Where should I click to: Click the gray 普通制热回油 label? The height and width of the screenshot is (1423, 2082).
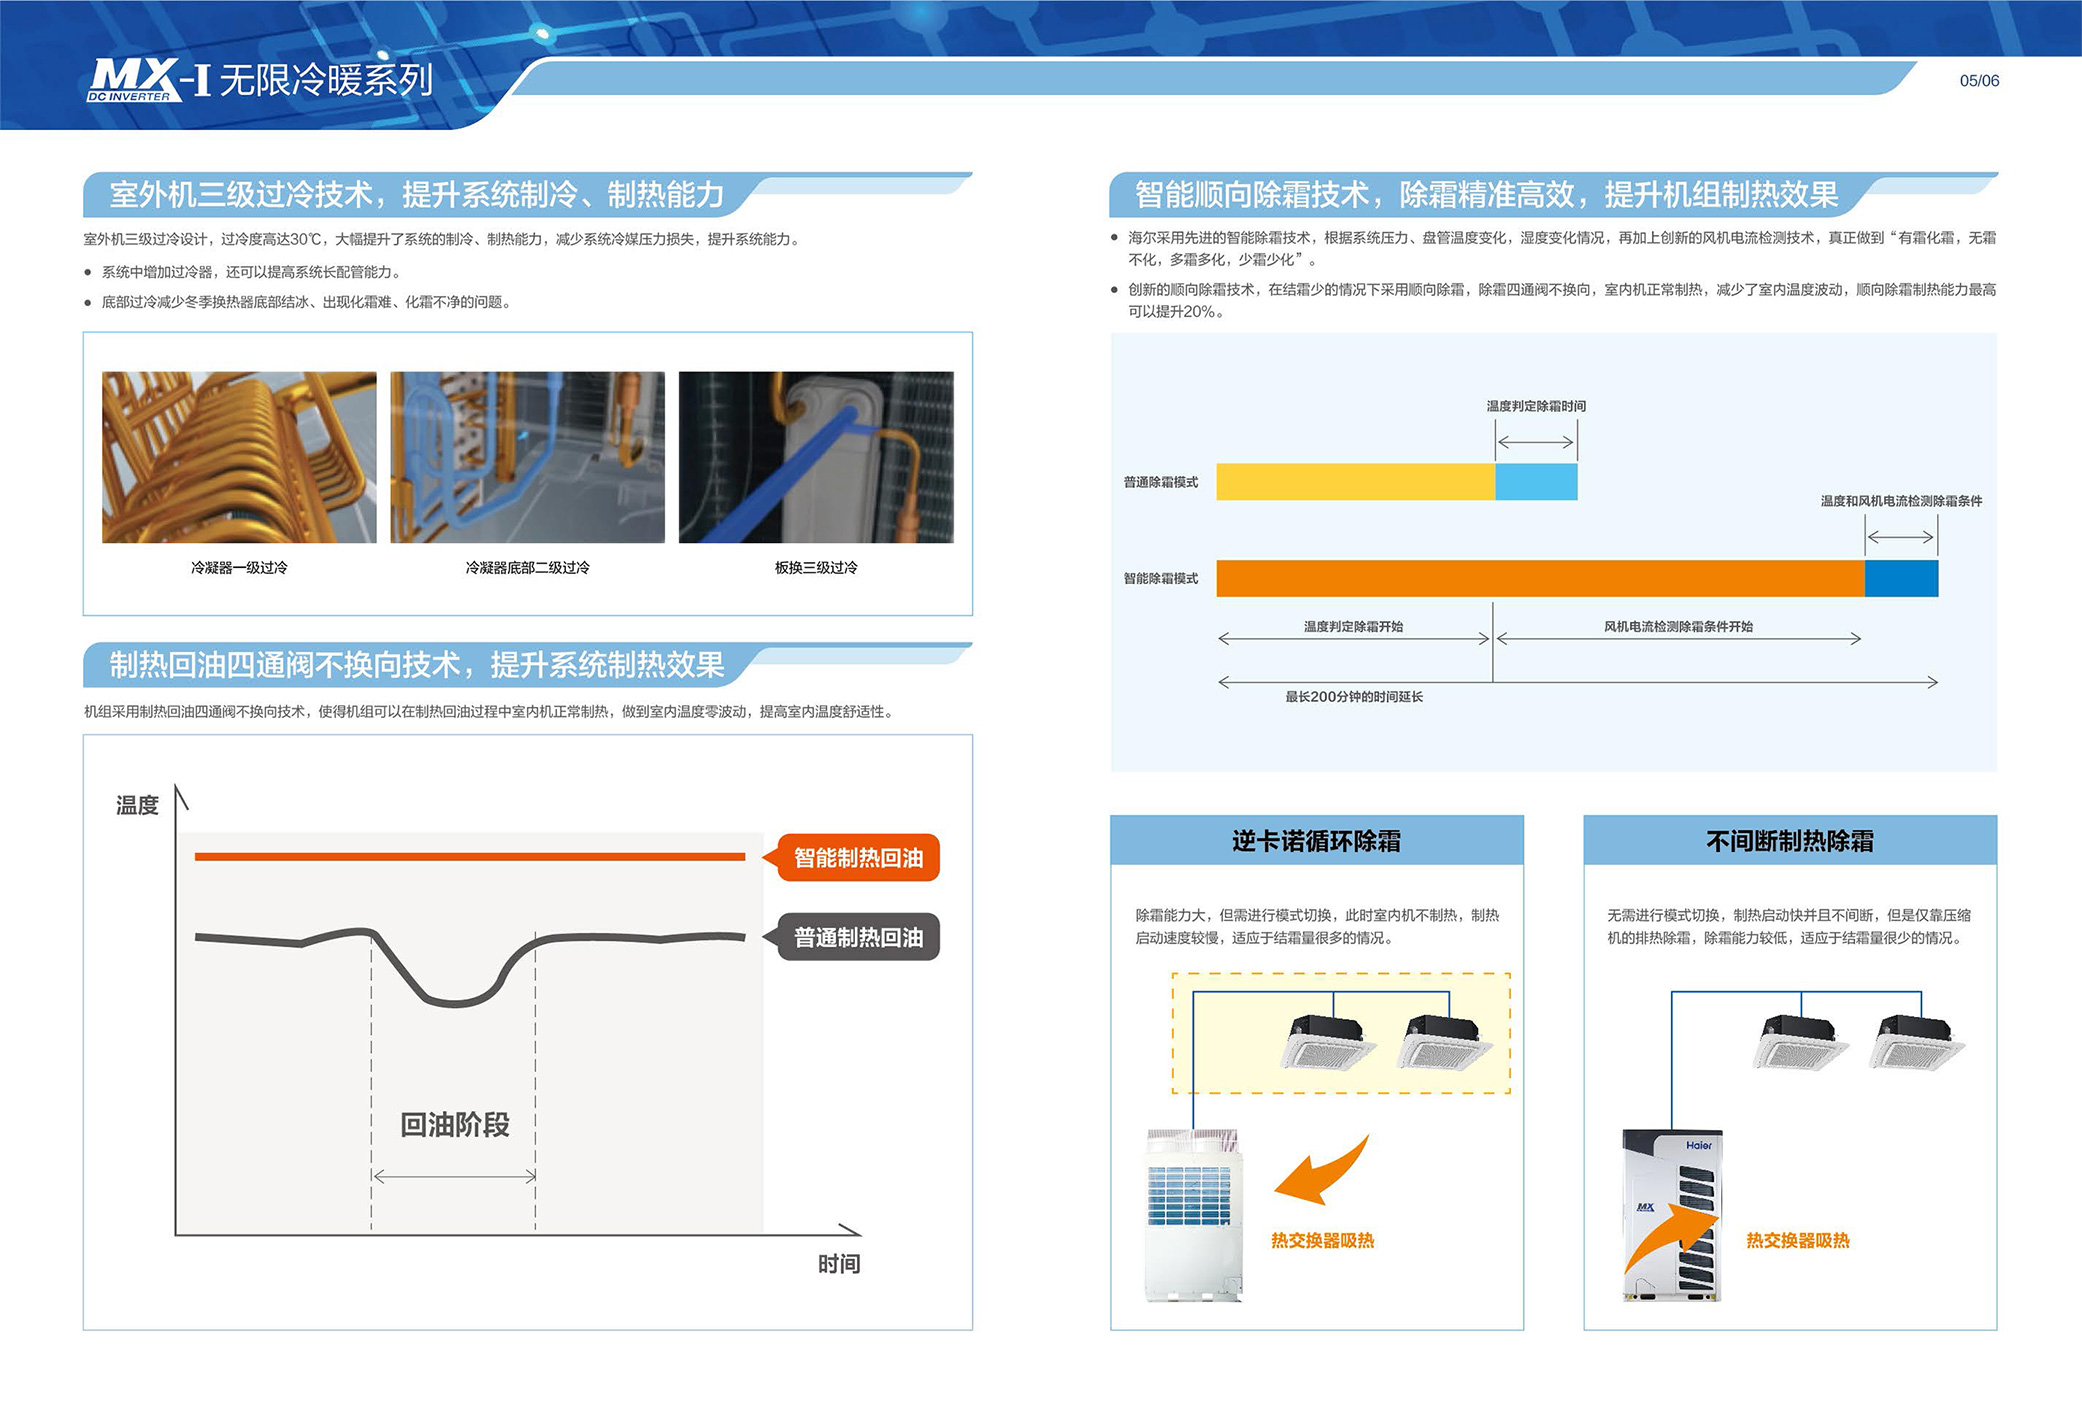[x=858, y=937]
